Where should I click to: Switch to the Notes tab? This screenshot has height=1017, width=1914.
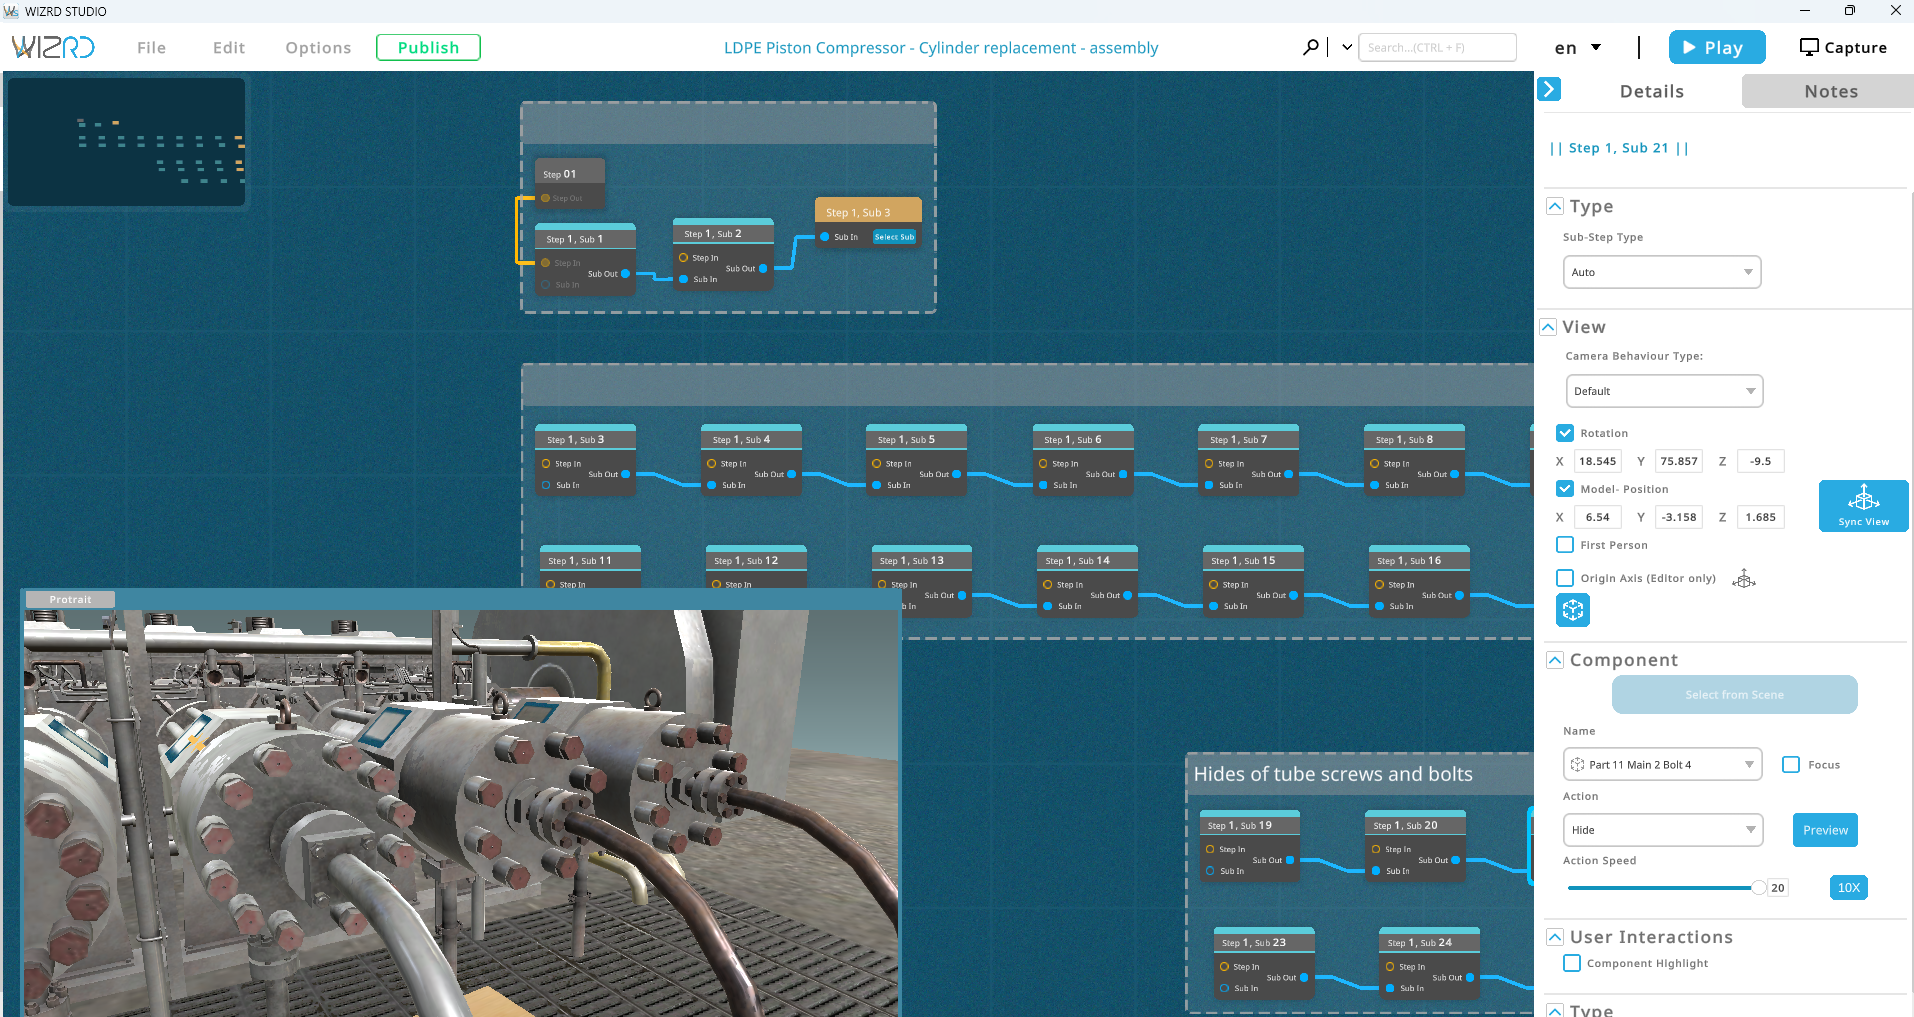pyautogui.click(x=1830, y=91)
